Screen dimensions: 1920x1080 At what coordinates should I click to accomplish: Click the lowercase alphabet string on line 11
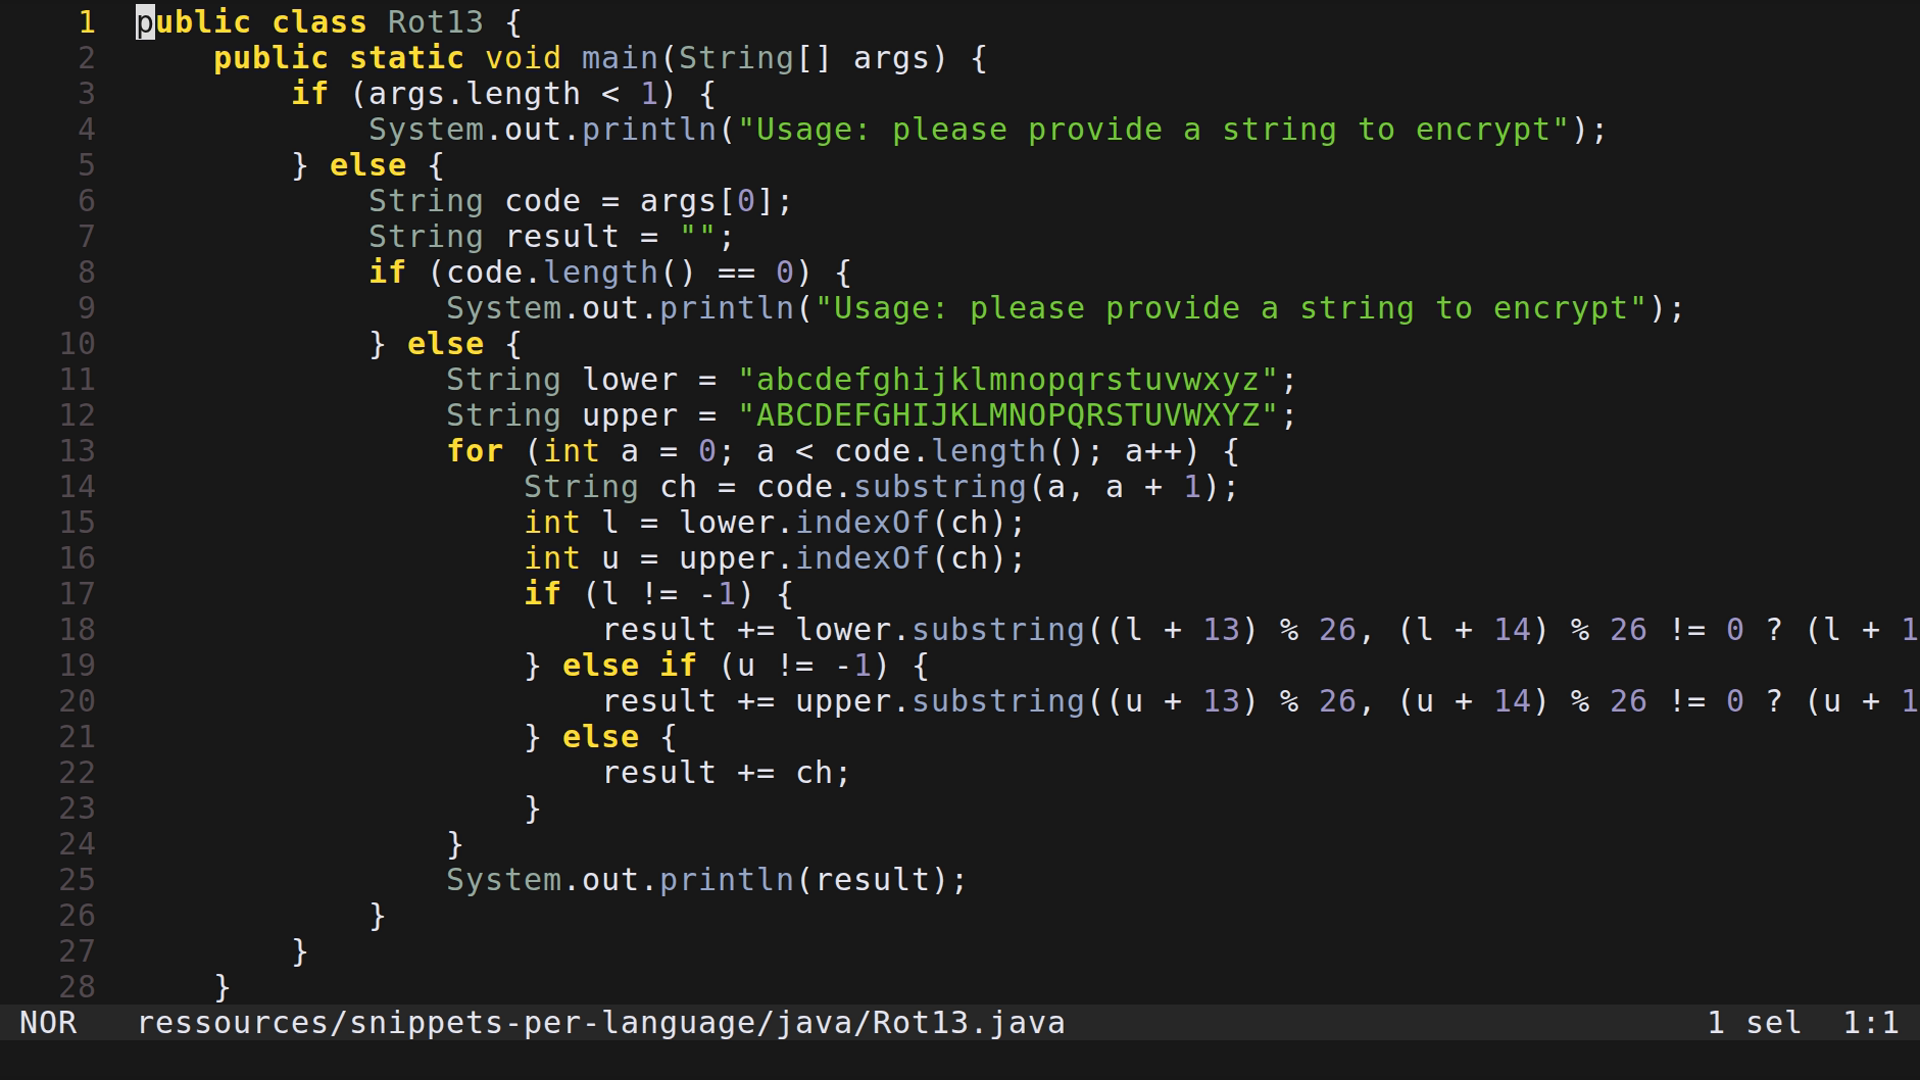point(1016,379)
